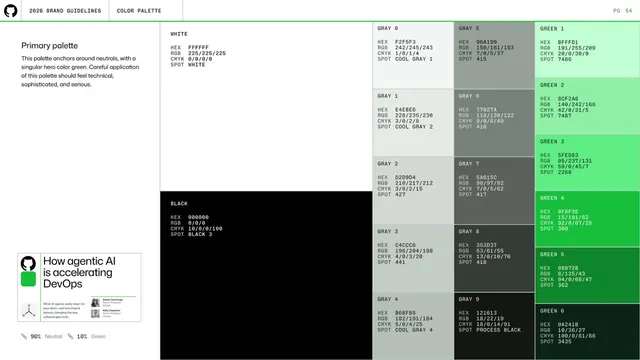Click the Primary palette heading
The image size is (640, 360).
click(x=49, y=46)
